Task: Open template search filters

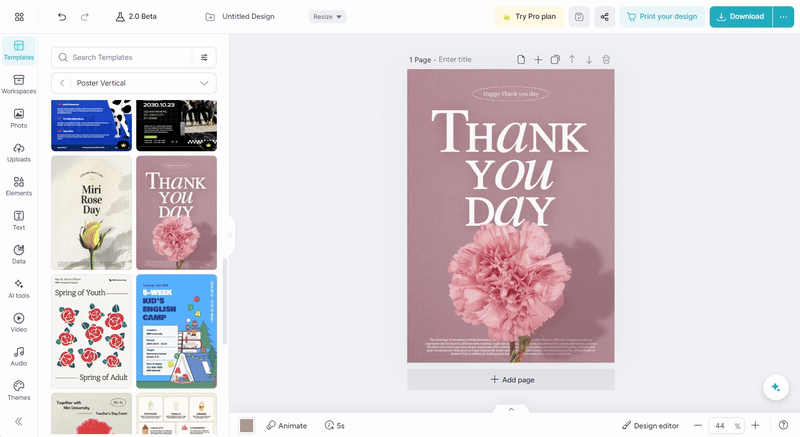Action: tap(204, 58)
